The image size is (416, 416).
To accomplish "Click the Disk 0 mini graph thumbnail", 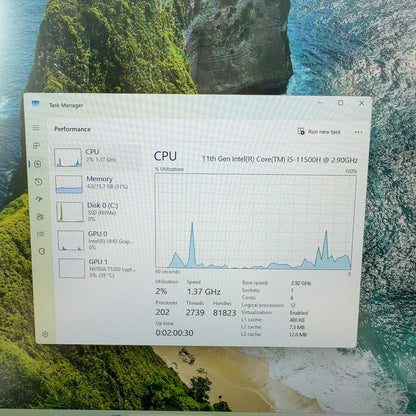I will pyautogui.click(x=70, y=212).
